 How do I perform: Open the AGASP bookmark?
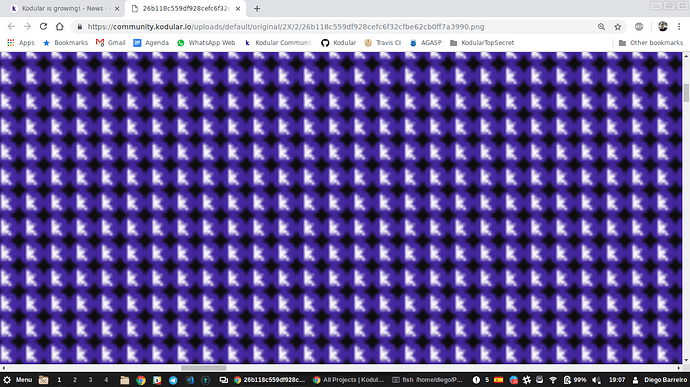pos(426,43)
